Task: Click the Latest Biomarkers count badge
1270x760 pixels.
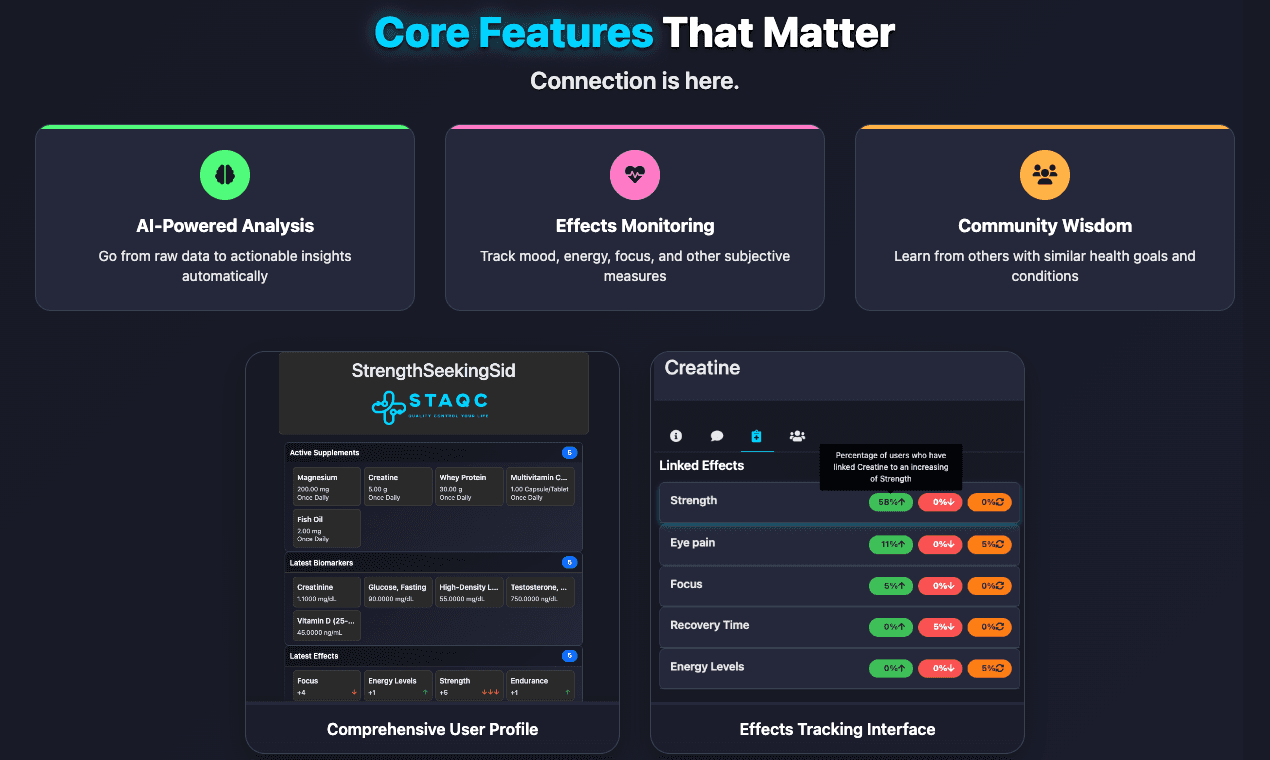Action: [x=569, y=563]
